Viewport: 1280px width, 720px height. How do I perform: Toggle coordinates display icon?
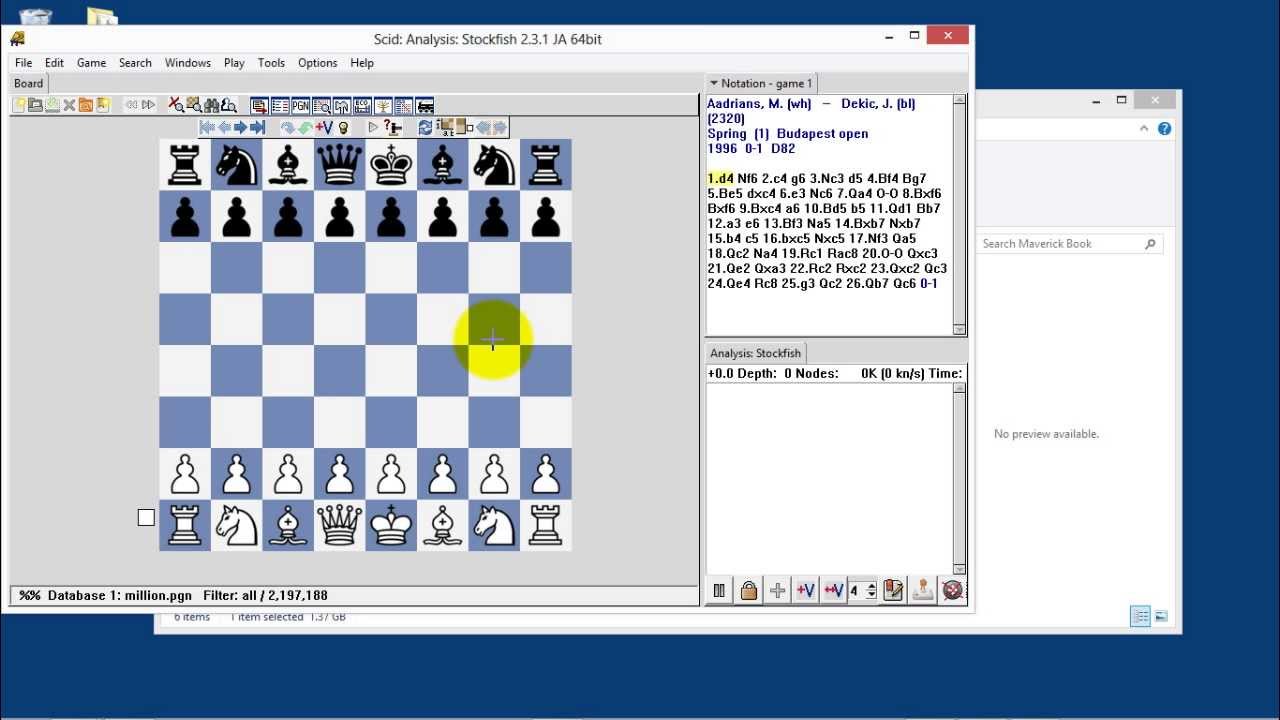(x=445, y=127)
